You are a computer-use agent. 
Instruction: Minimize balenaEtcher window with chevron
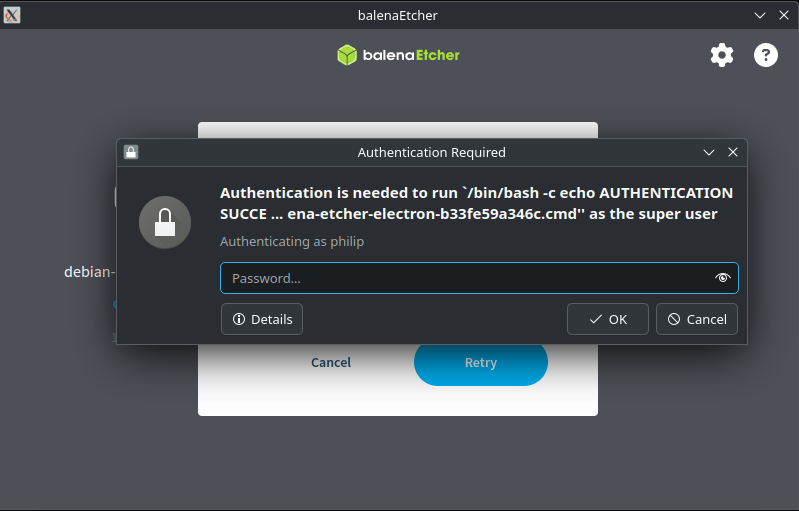click(x=760, y=15)
